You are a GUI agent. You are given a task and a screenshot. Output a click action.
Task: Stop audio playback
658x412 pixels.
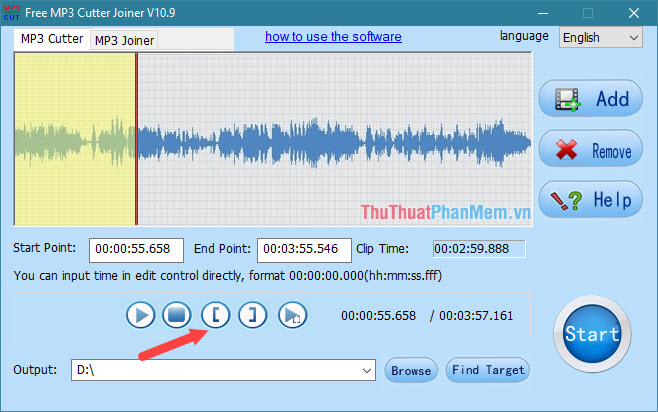click(177, 315)
